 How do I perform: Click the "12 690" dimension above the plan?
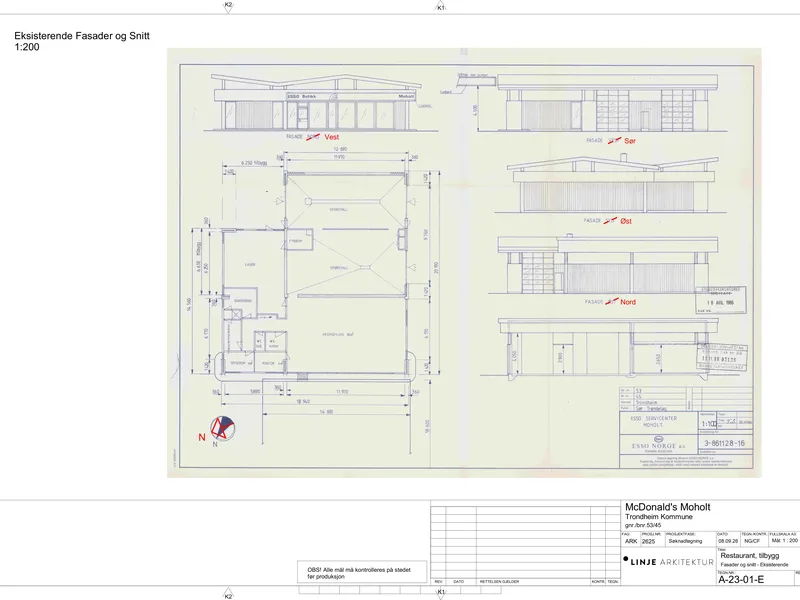(x=340, y=149)
